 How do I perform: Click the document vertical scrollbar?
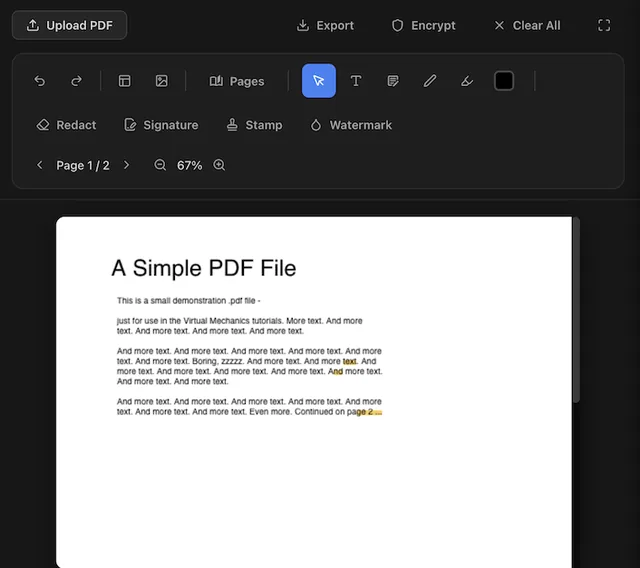coord(576,310)
